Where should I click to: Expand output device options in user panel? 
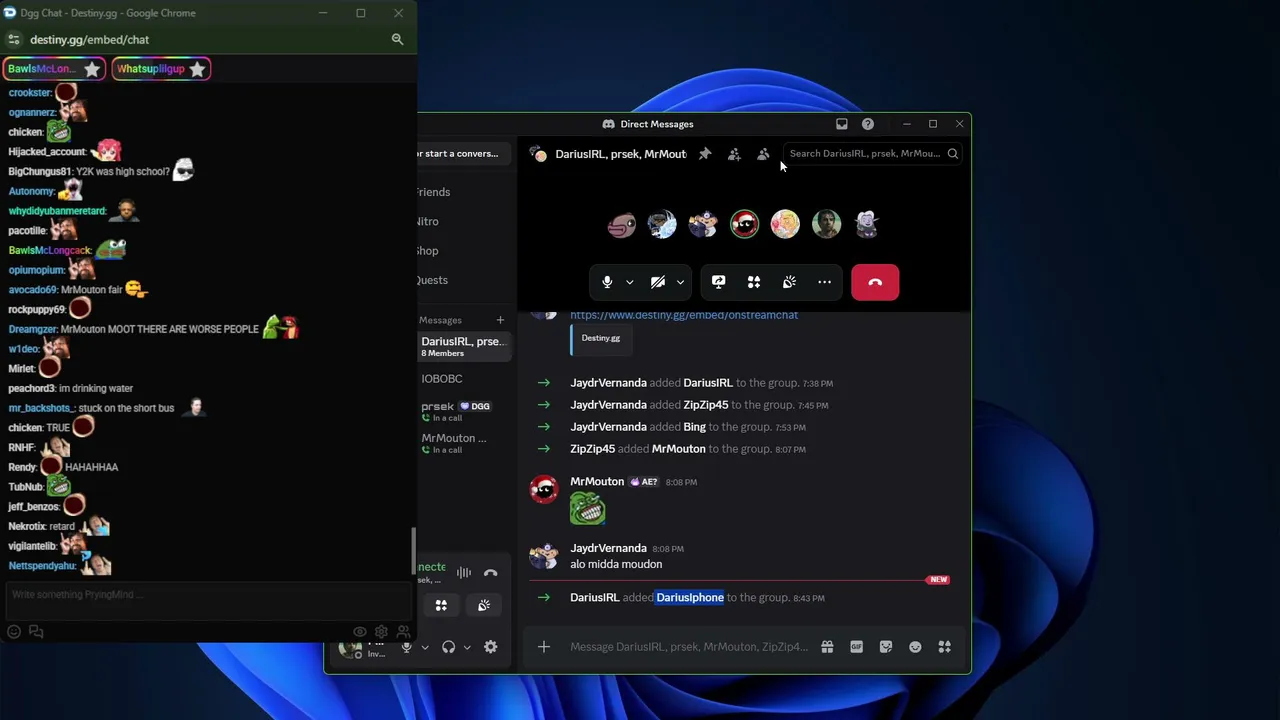(467, 647)
